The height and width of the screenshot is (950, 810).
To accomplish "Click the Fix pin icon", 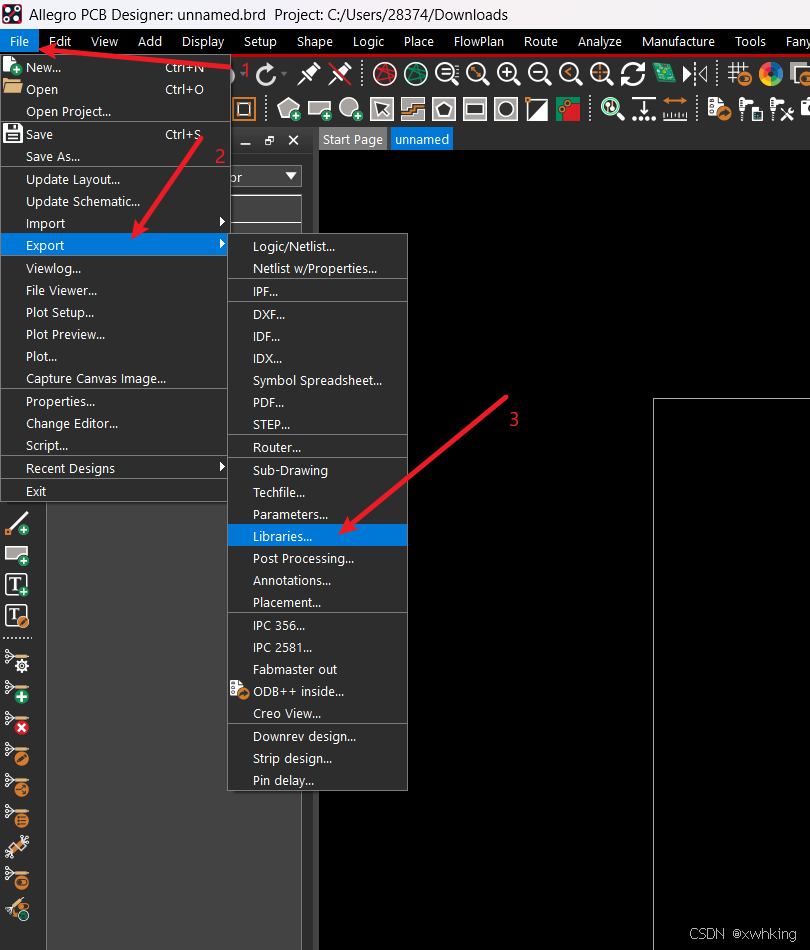I will pyautogui.click(x=308, y=75).
